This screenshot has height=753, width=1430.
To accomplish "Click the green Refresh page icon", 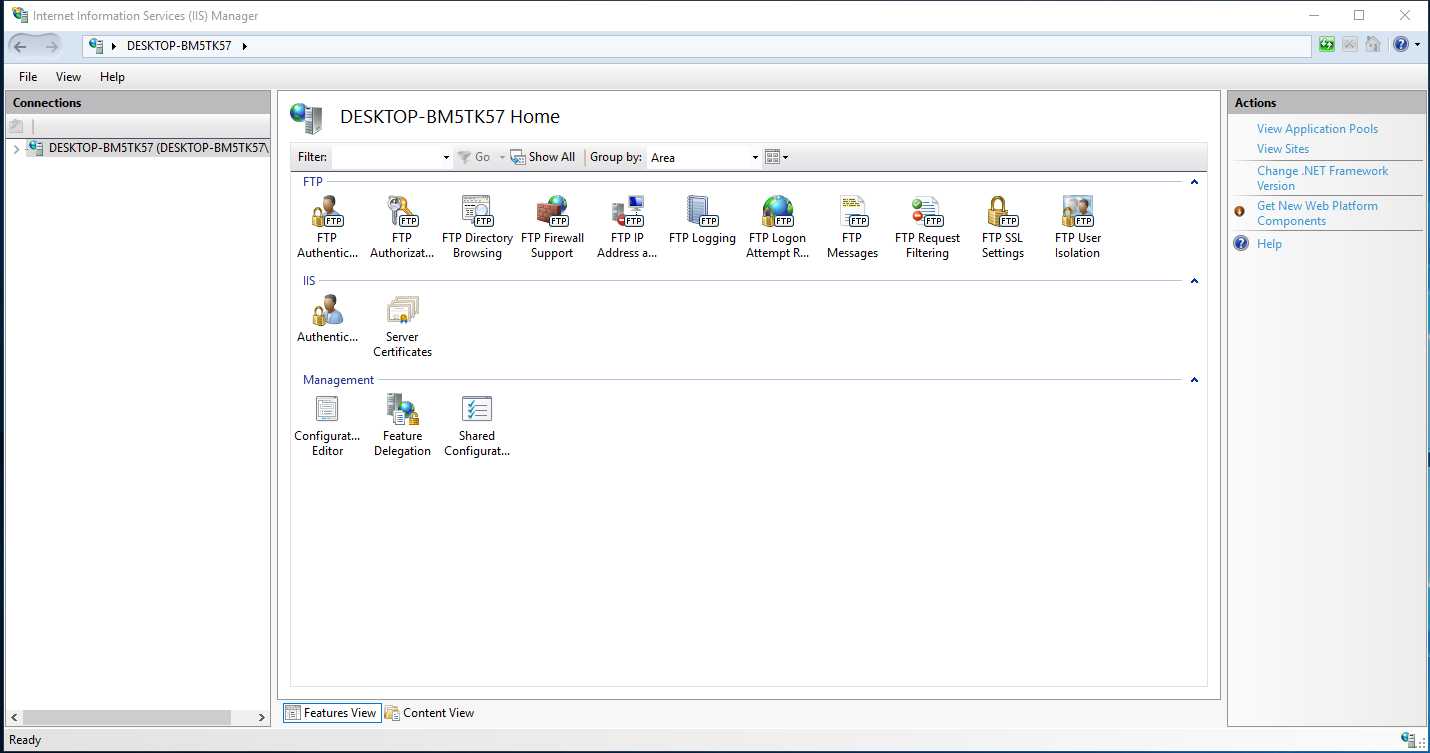I will [1326, 45].
